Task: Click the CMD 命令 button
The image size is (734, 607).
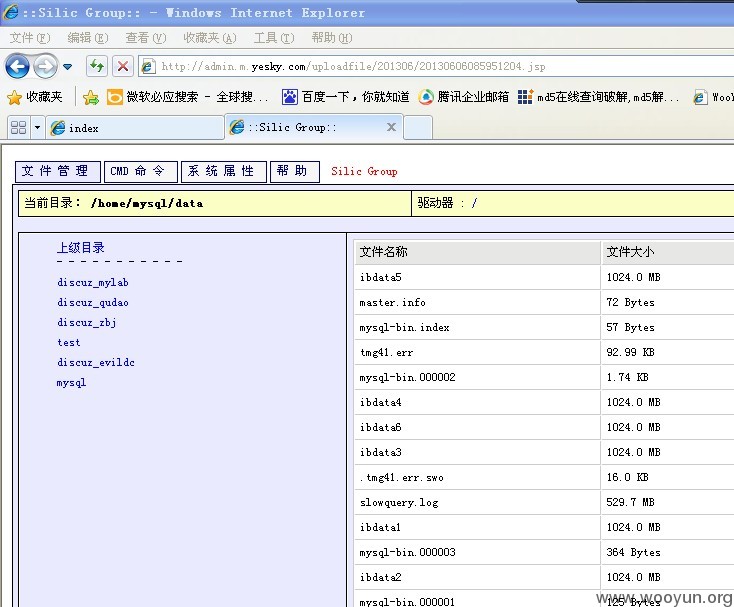Action: pos(141,171)
